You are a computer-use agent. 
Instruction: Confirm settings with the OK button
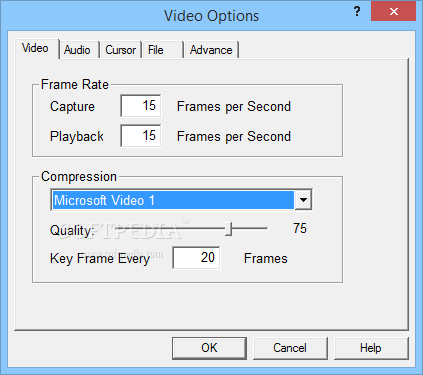[209, 348]
